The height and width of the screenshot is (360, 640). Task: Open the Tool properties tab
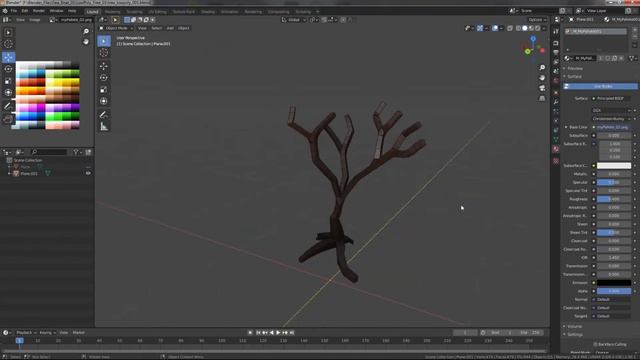click(x=556, y=31)
